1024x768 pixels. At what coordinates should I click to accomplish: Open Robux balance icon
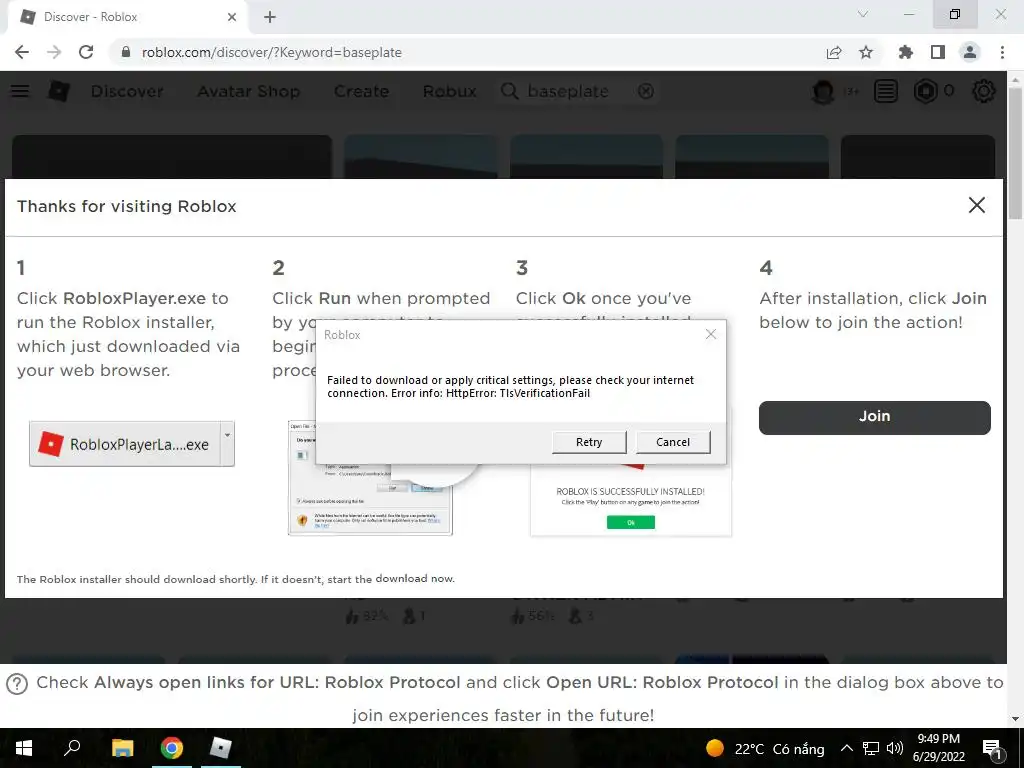click(x=925, y=91)
